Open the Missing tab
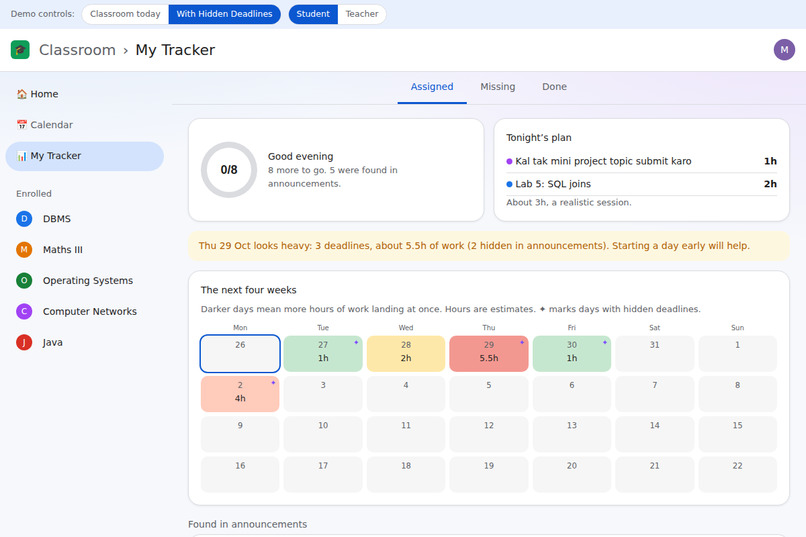 pyautogui.click(x=498, y=87)
